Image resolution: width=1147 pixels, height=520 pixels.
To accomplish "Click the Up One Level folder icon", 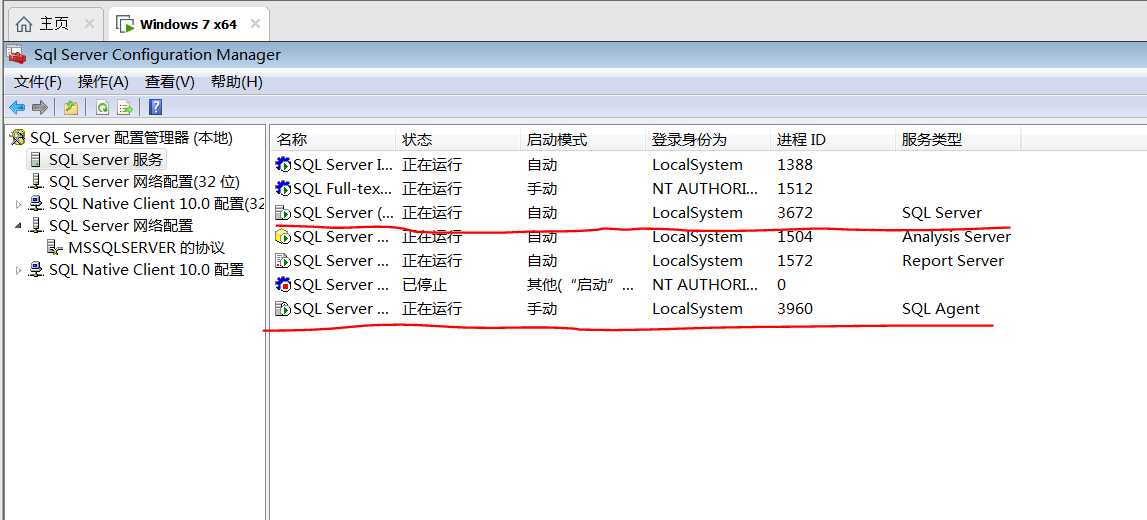I will coord(70,108).
